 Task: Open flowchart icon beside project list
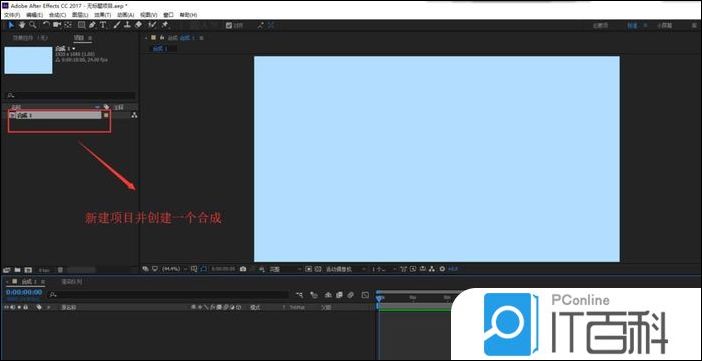(x=134, y=115)
